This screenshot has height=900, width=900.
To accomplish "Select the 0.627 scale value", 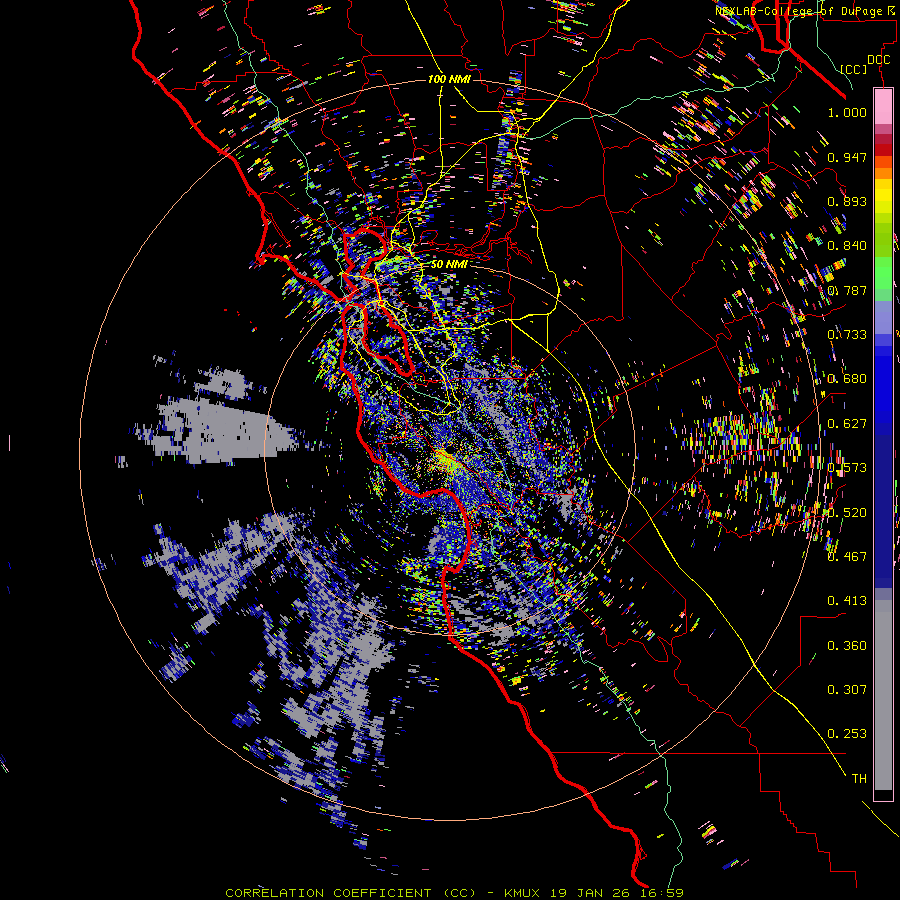I will click(847, 424).
